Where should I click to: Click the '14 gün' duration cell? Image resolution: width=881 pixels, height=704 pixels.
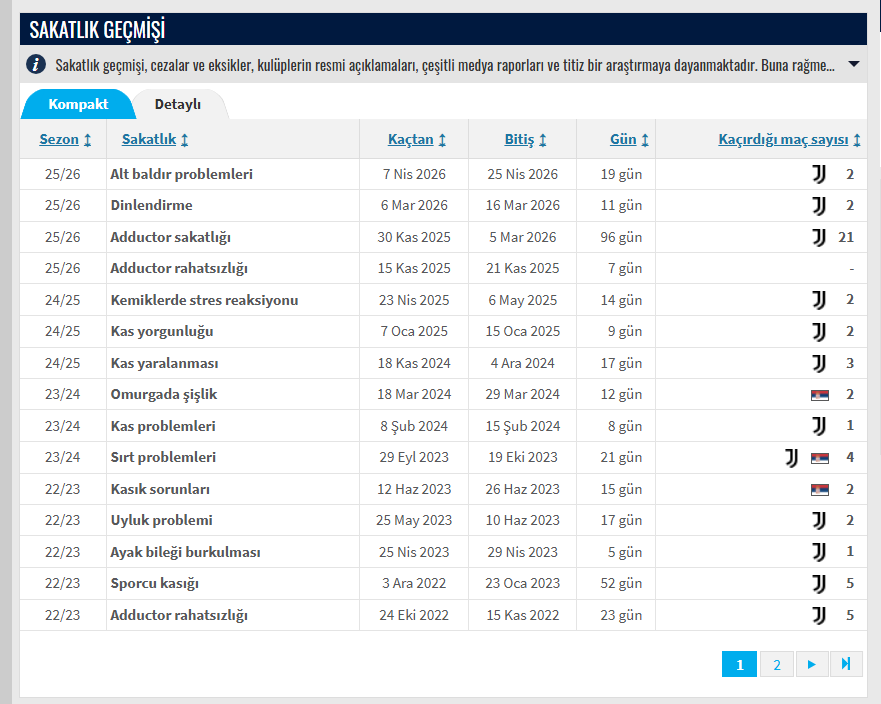[621, 300]
